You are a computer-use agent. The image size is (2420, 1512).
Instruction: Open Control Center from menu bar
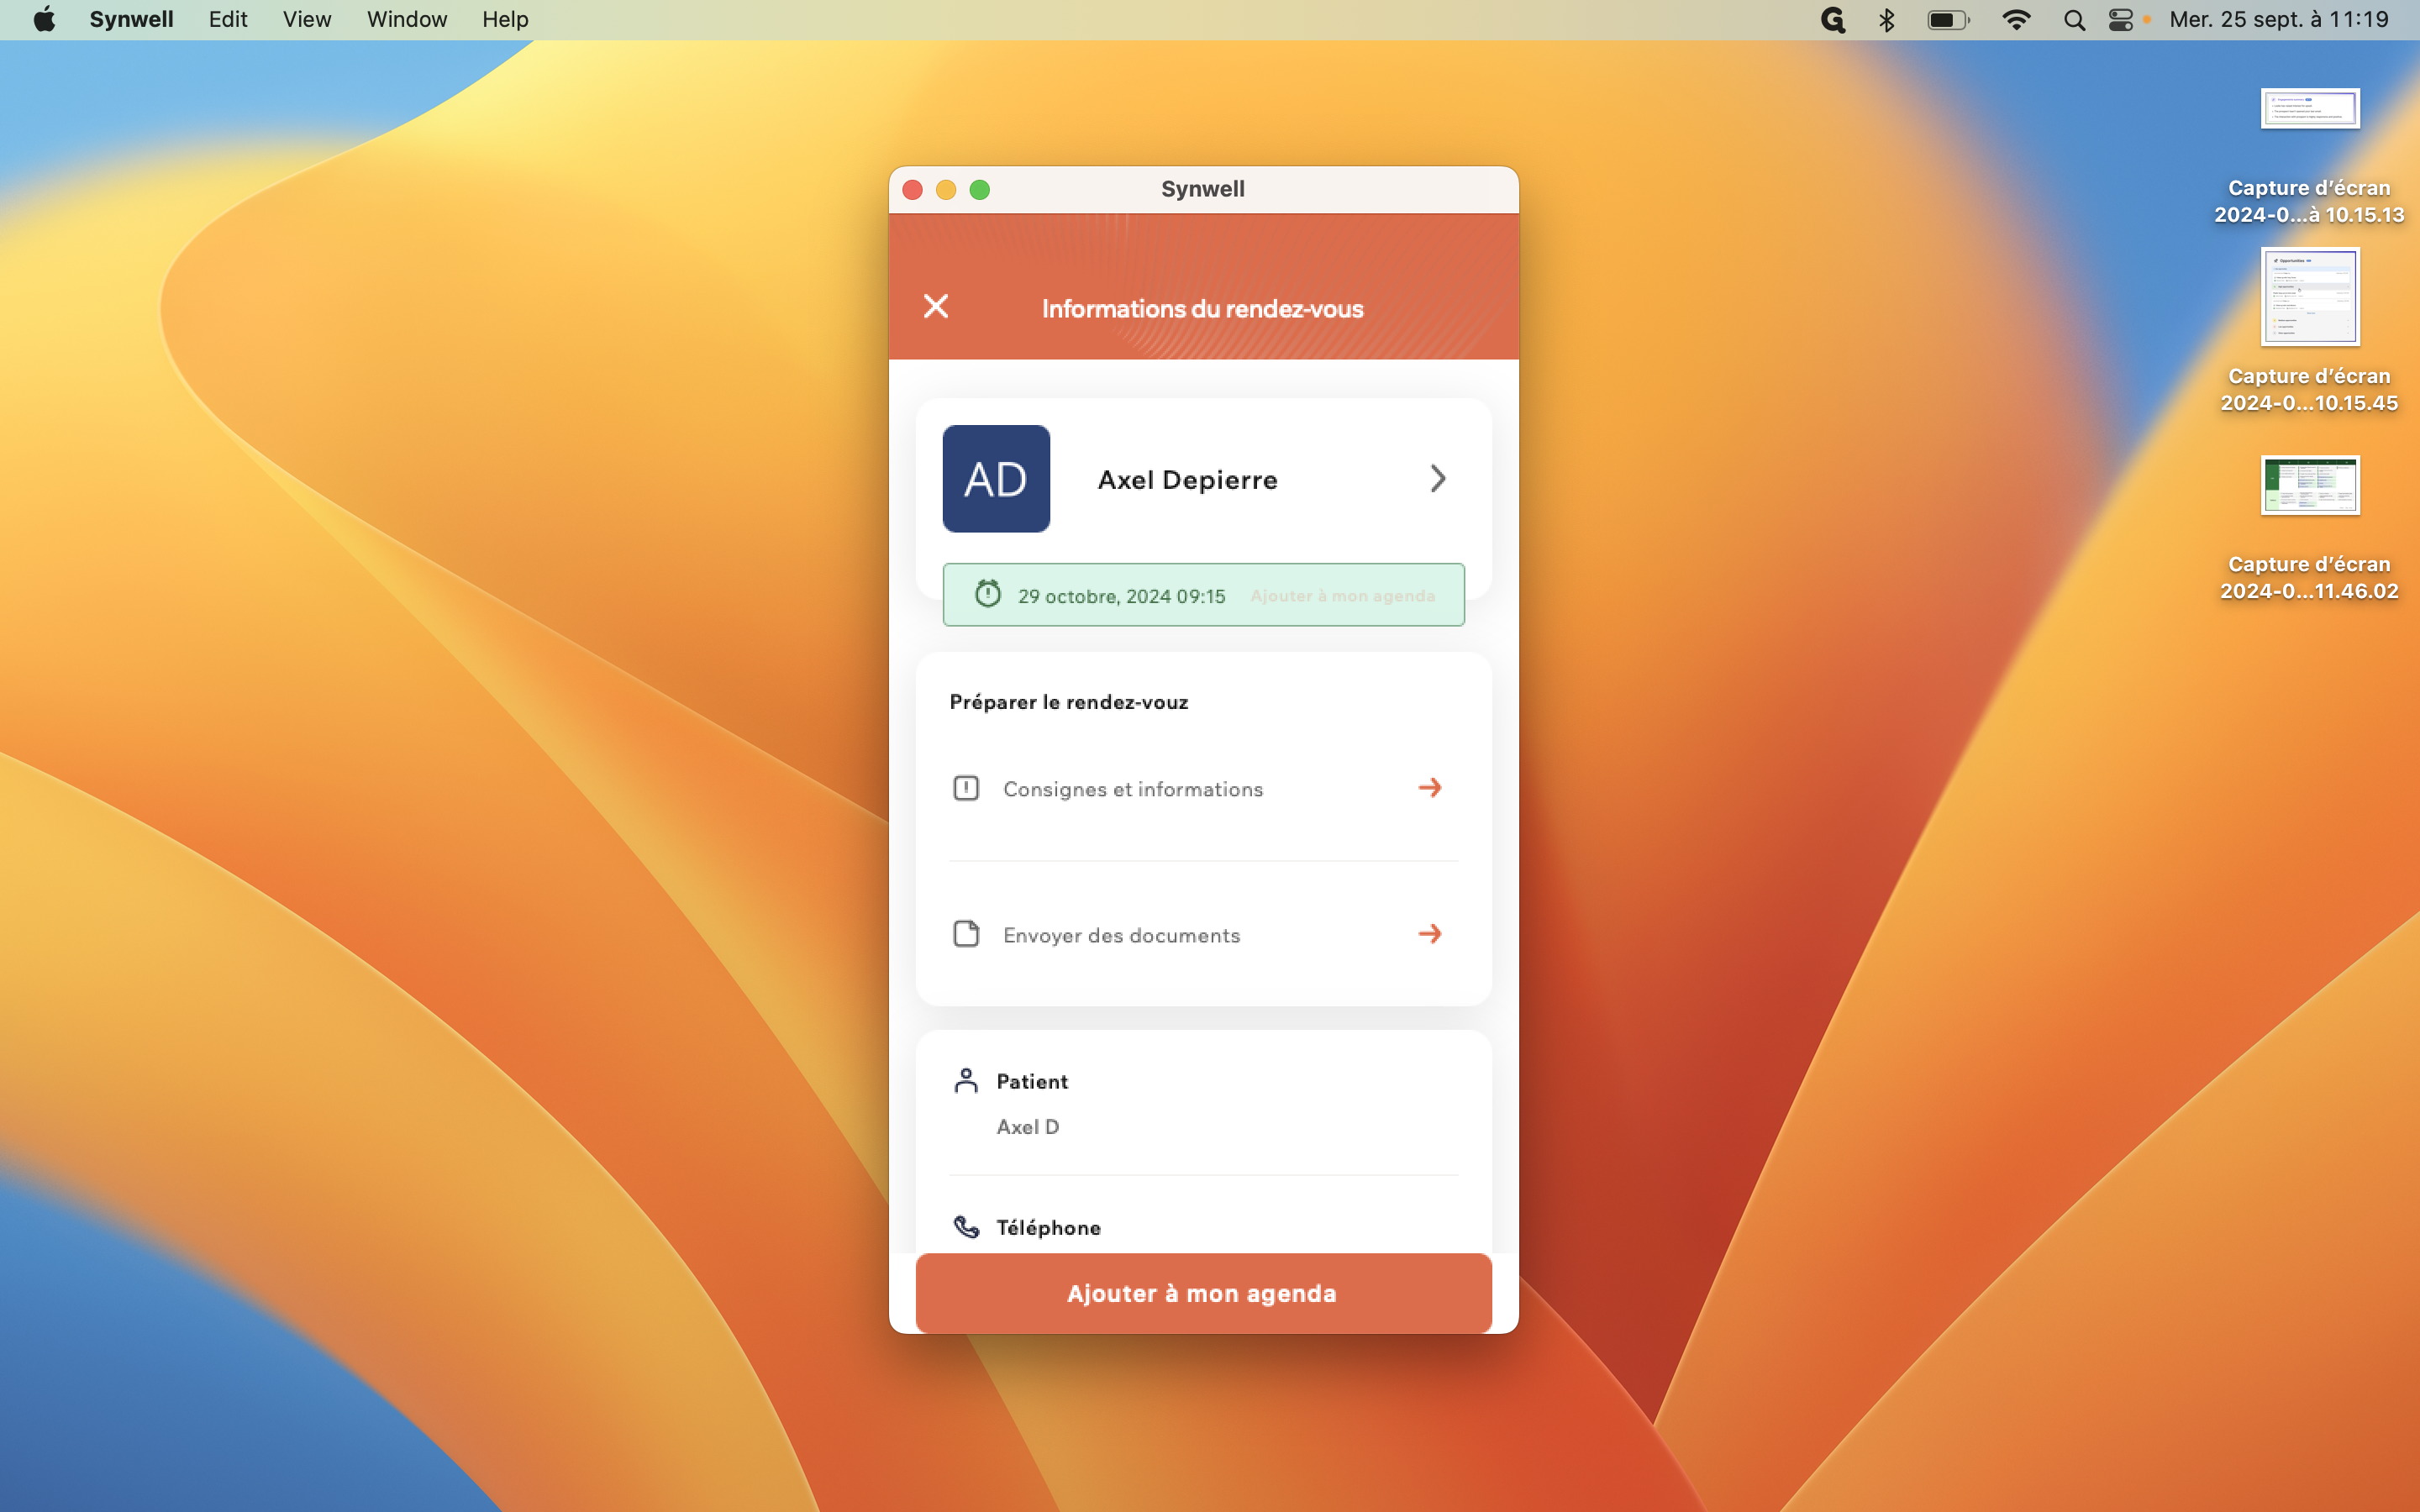point(2120,20)
